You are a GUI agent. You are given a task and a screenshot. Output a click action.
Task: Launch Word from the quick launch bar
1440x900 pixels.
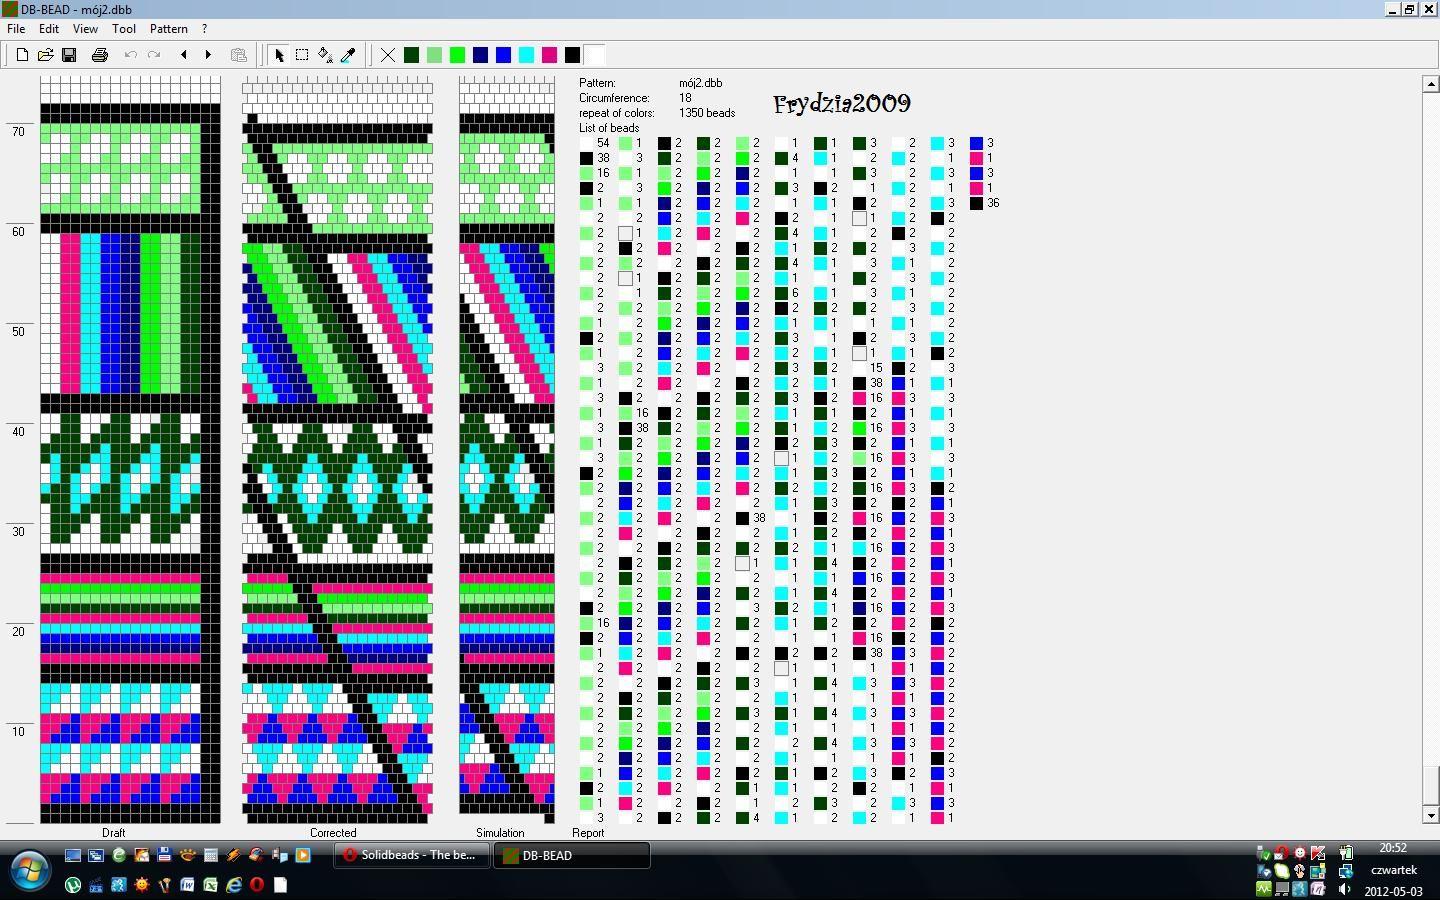pyautogui.click(x=187, y=885)
